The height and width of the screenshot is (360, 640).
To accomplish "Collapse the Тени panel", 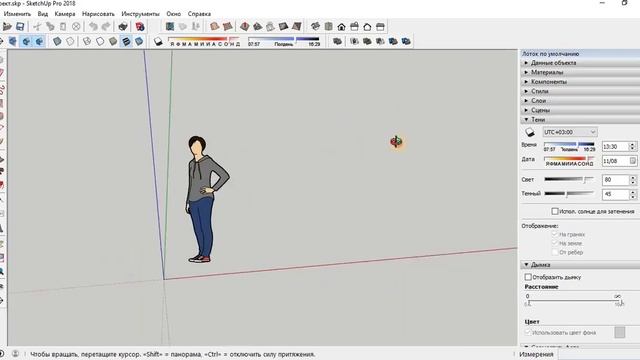I will (580, 120).
